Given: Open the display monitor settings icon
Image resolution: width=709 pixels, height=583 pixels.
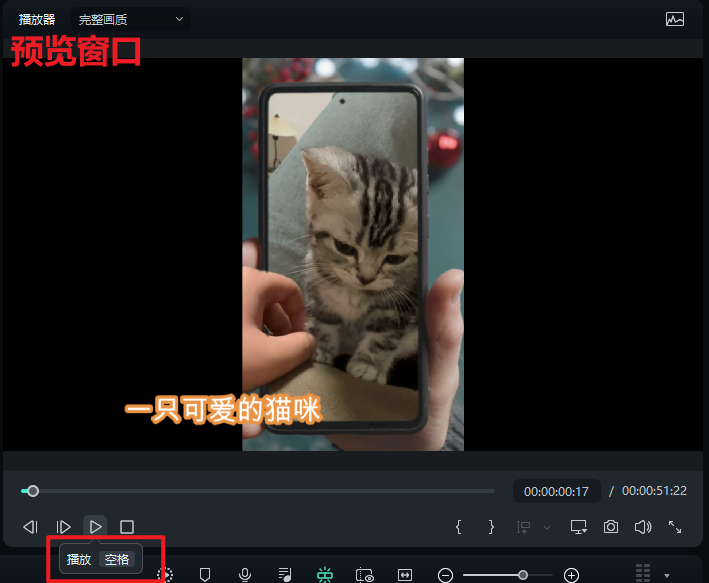Looking at the screenshot, I should click(x=578, y=526).
